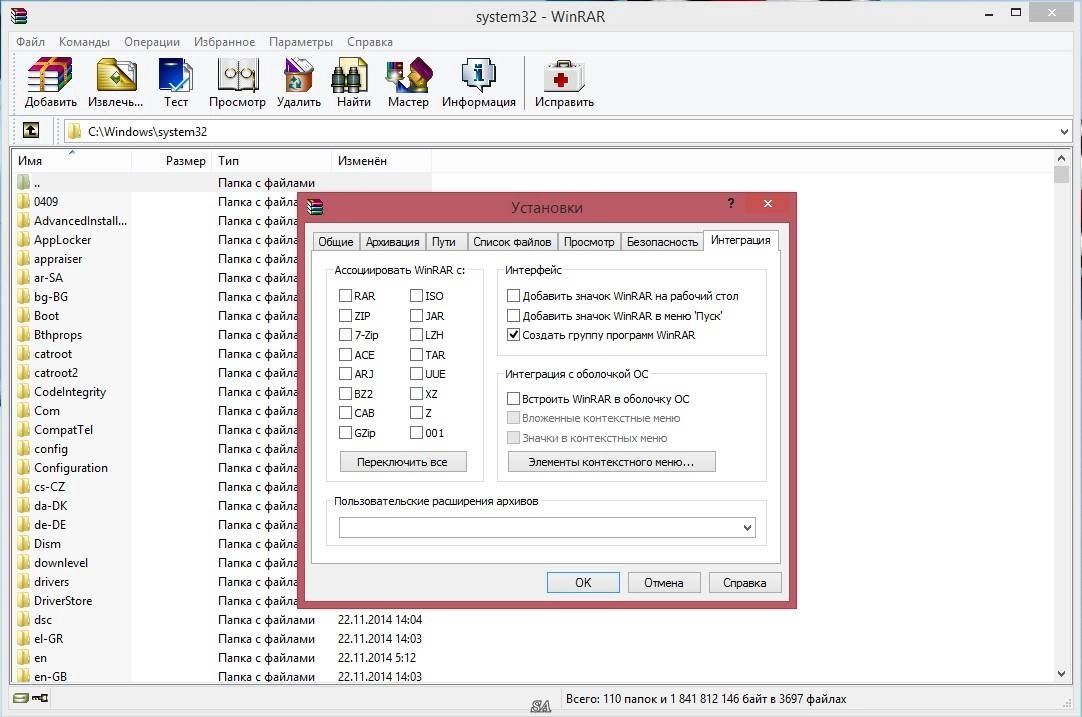This screenshot has width=1082, height=717.
Task: Check the 001 association checkbox
Action: pyautogui.click(x=416, y=433)
